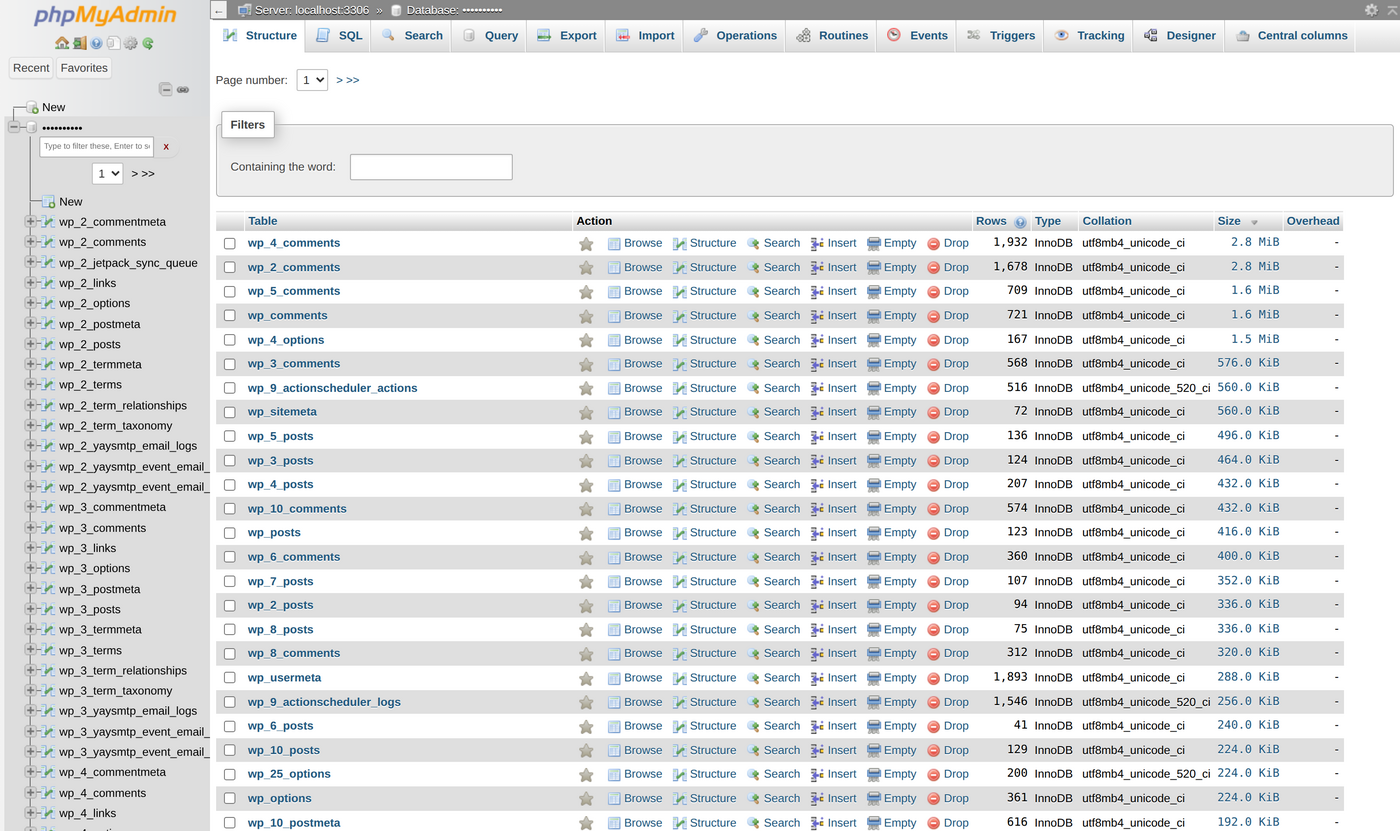
Task: Open wp_2_jetpack_sync_queue in tree
Action: (128, 263)
